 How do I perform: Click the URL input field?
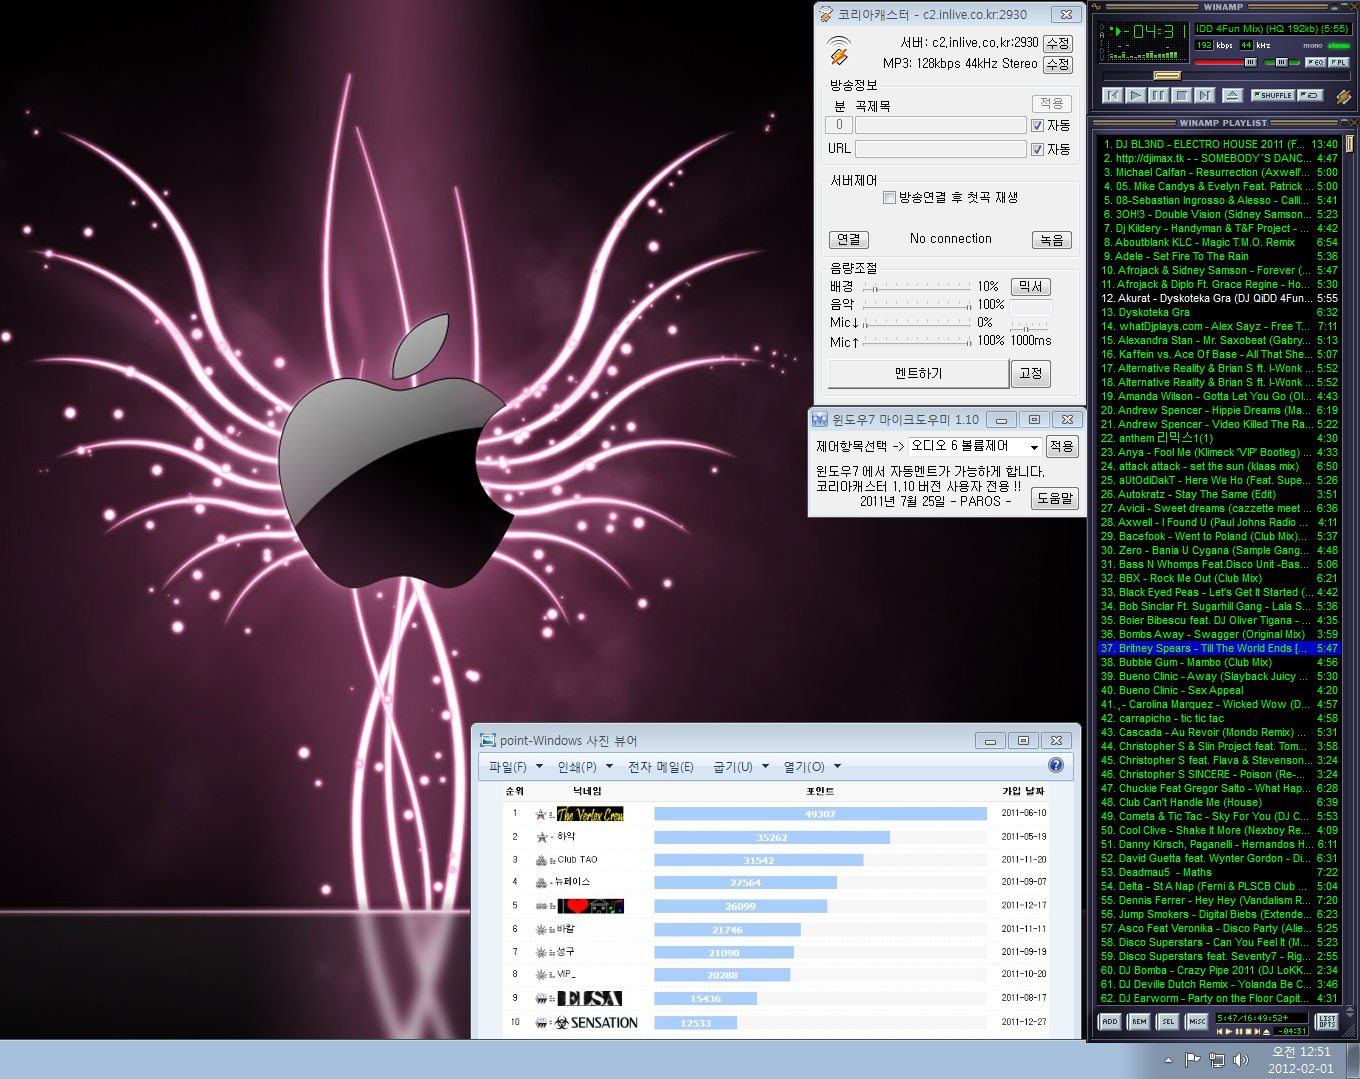coord(940,149)
